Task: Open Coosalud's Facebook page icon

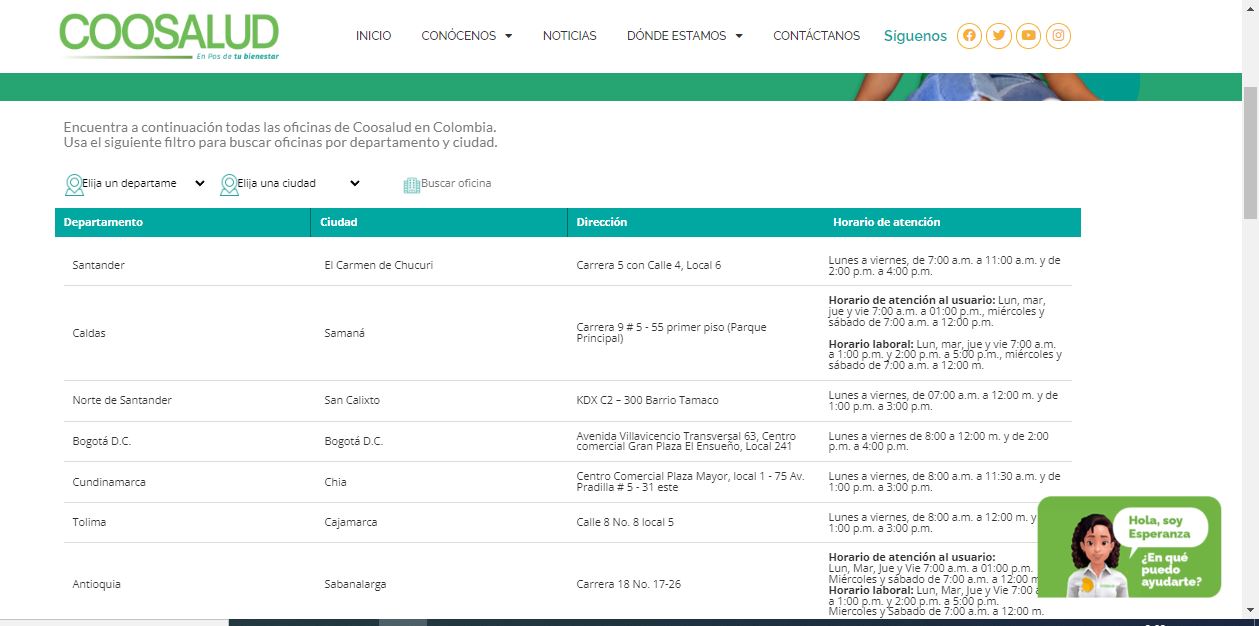Action: [969, 36]
